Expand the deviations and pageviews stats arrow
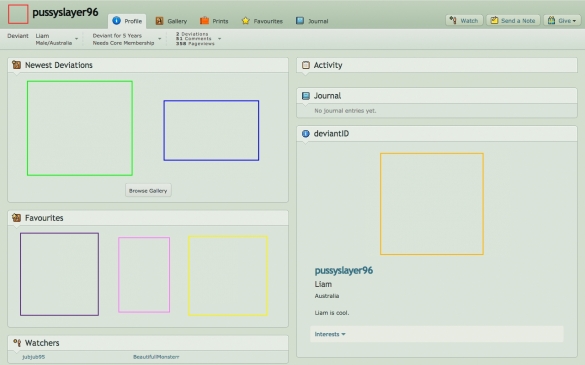The width and height of the screenshot is (585, 365). [219, 39]
